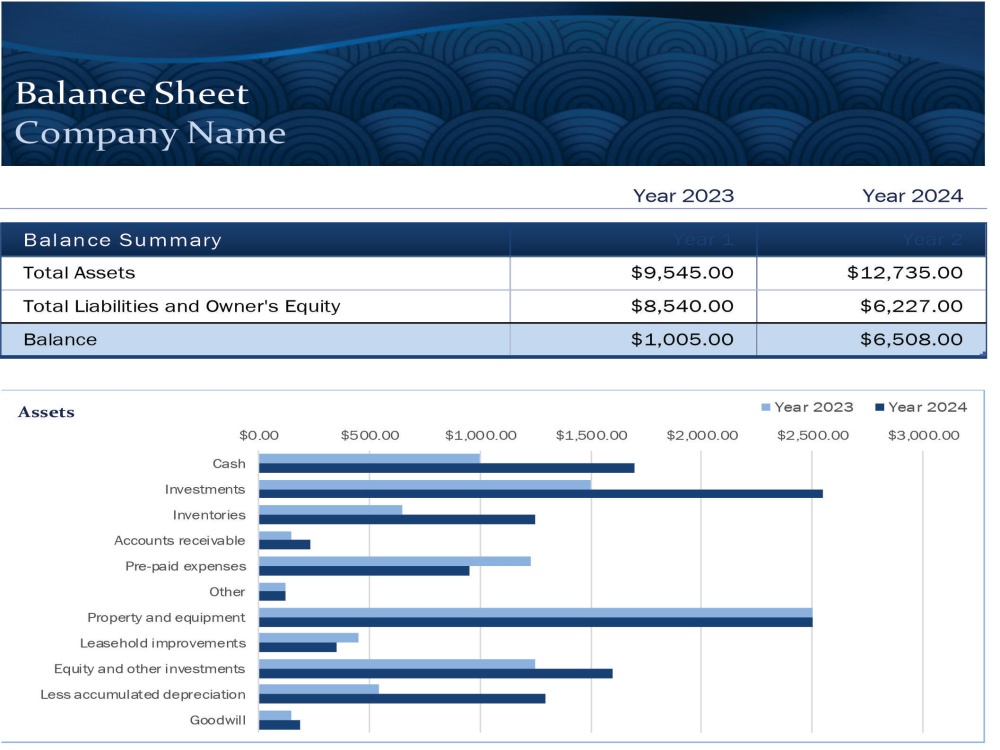This screenshot has height=750, width=1000.
Task: Click the Cash category label
Action: [229, 464]
